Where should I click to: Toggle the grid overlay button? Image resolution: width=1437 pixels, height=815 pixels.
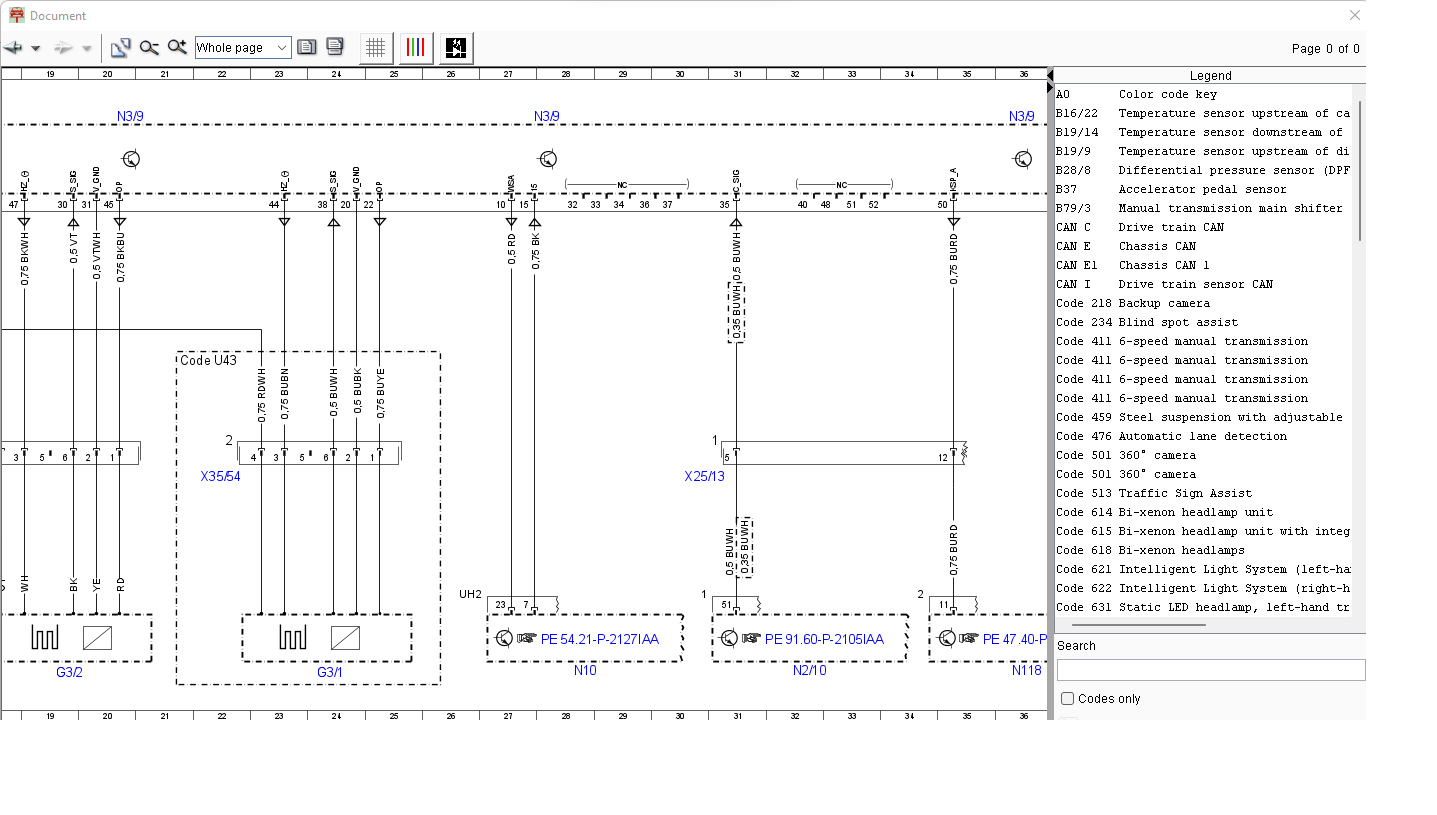376,48
